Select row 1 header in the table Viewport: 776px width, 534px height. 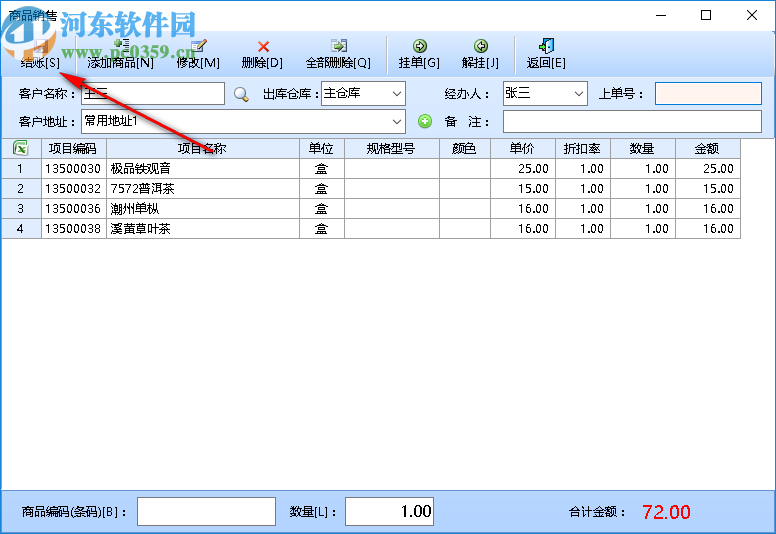[x=21, y=169]
